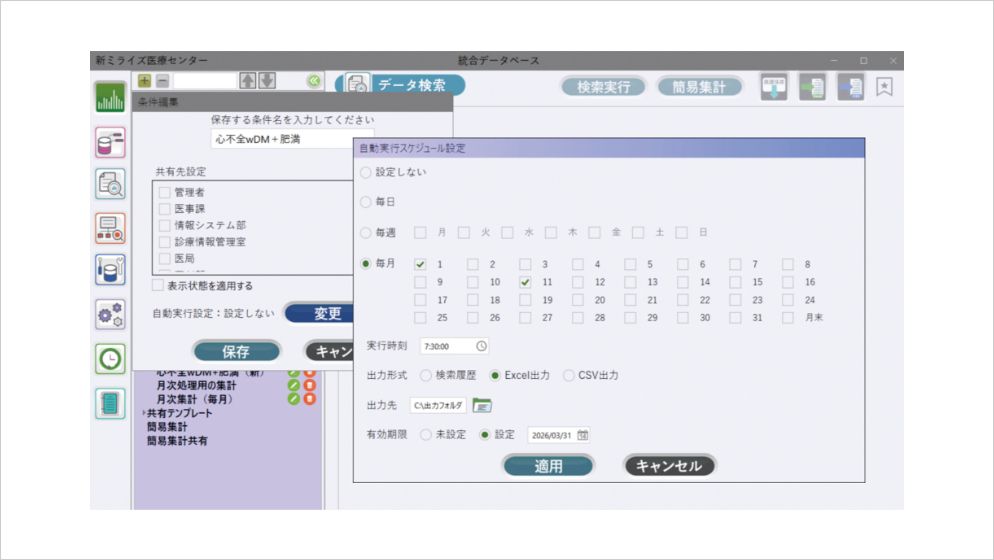Open the 実行時刻 time picker clock
The image size is (994, 560).
tap(481, 346)
